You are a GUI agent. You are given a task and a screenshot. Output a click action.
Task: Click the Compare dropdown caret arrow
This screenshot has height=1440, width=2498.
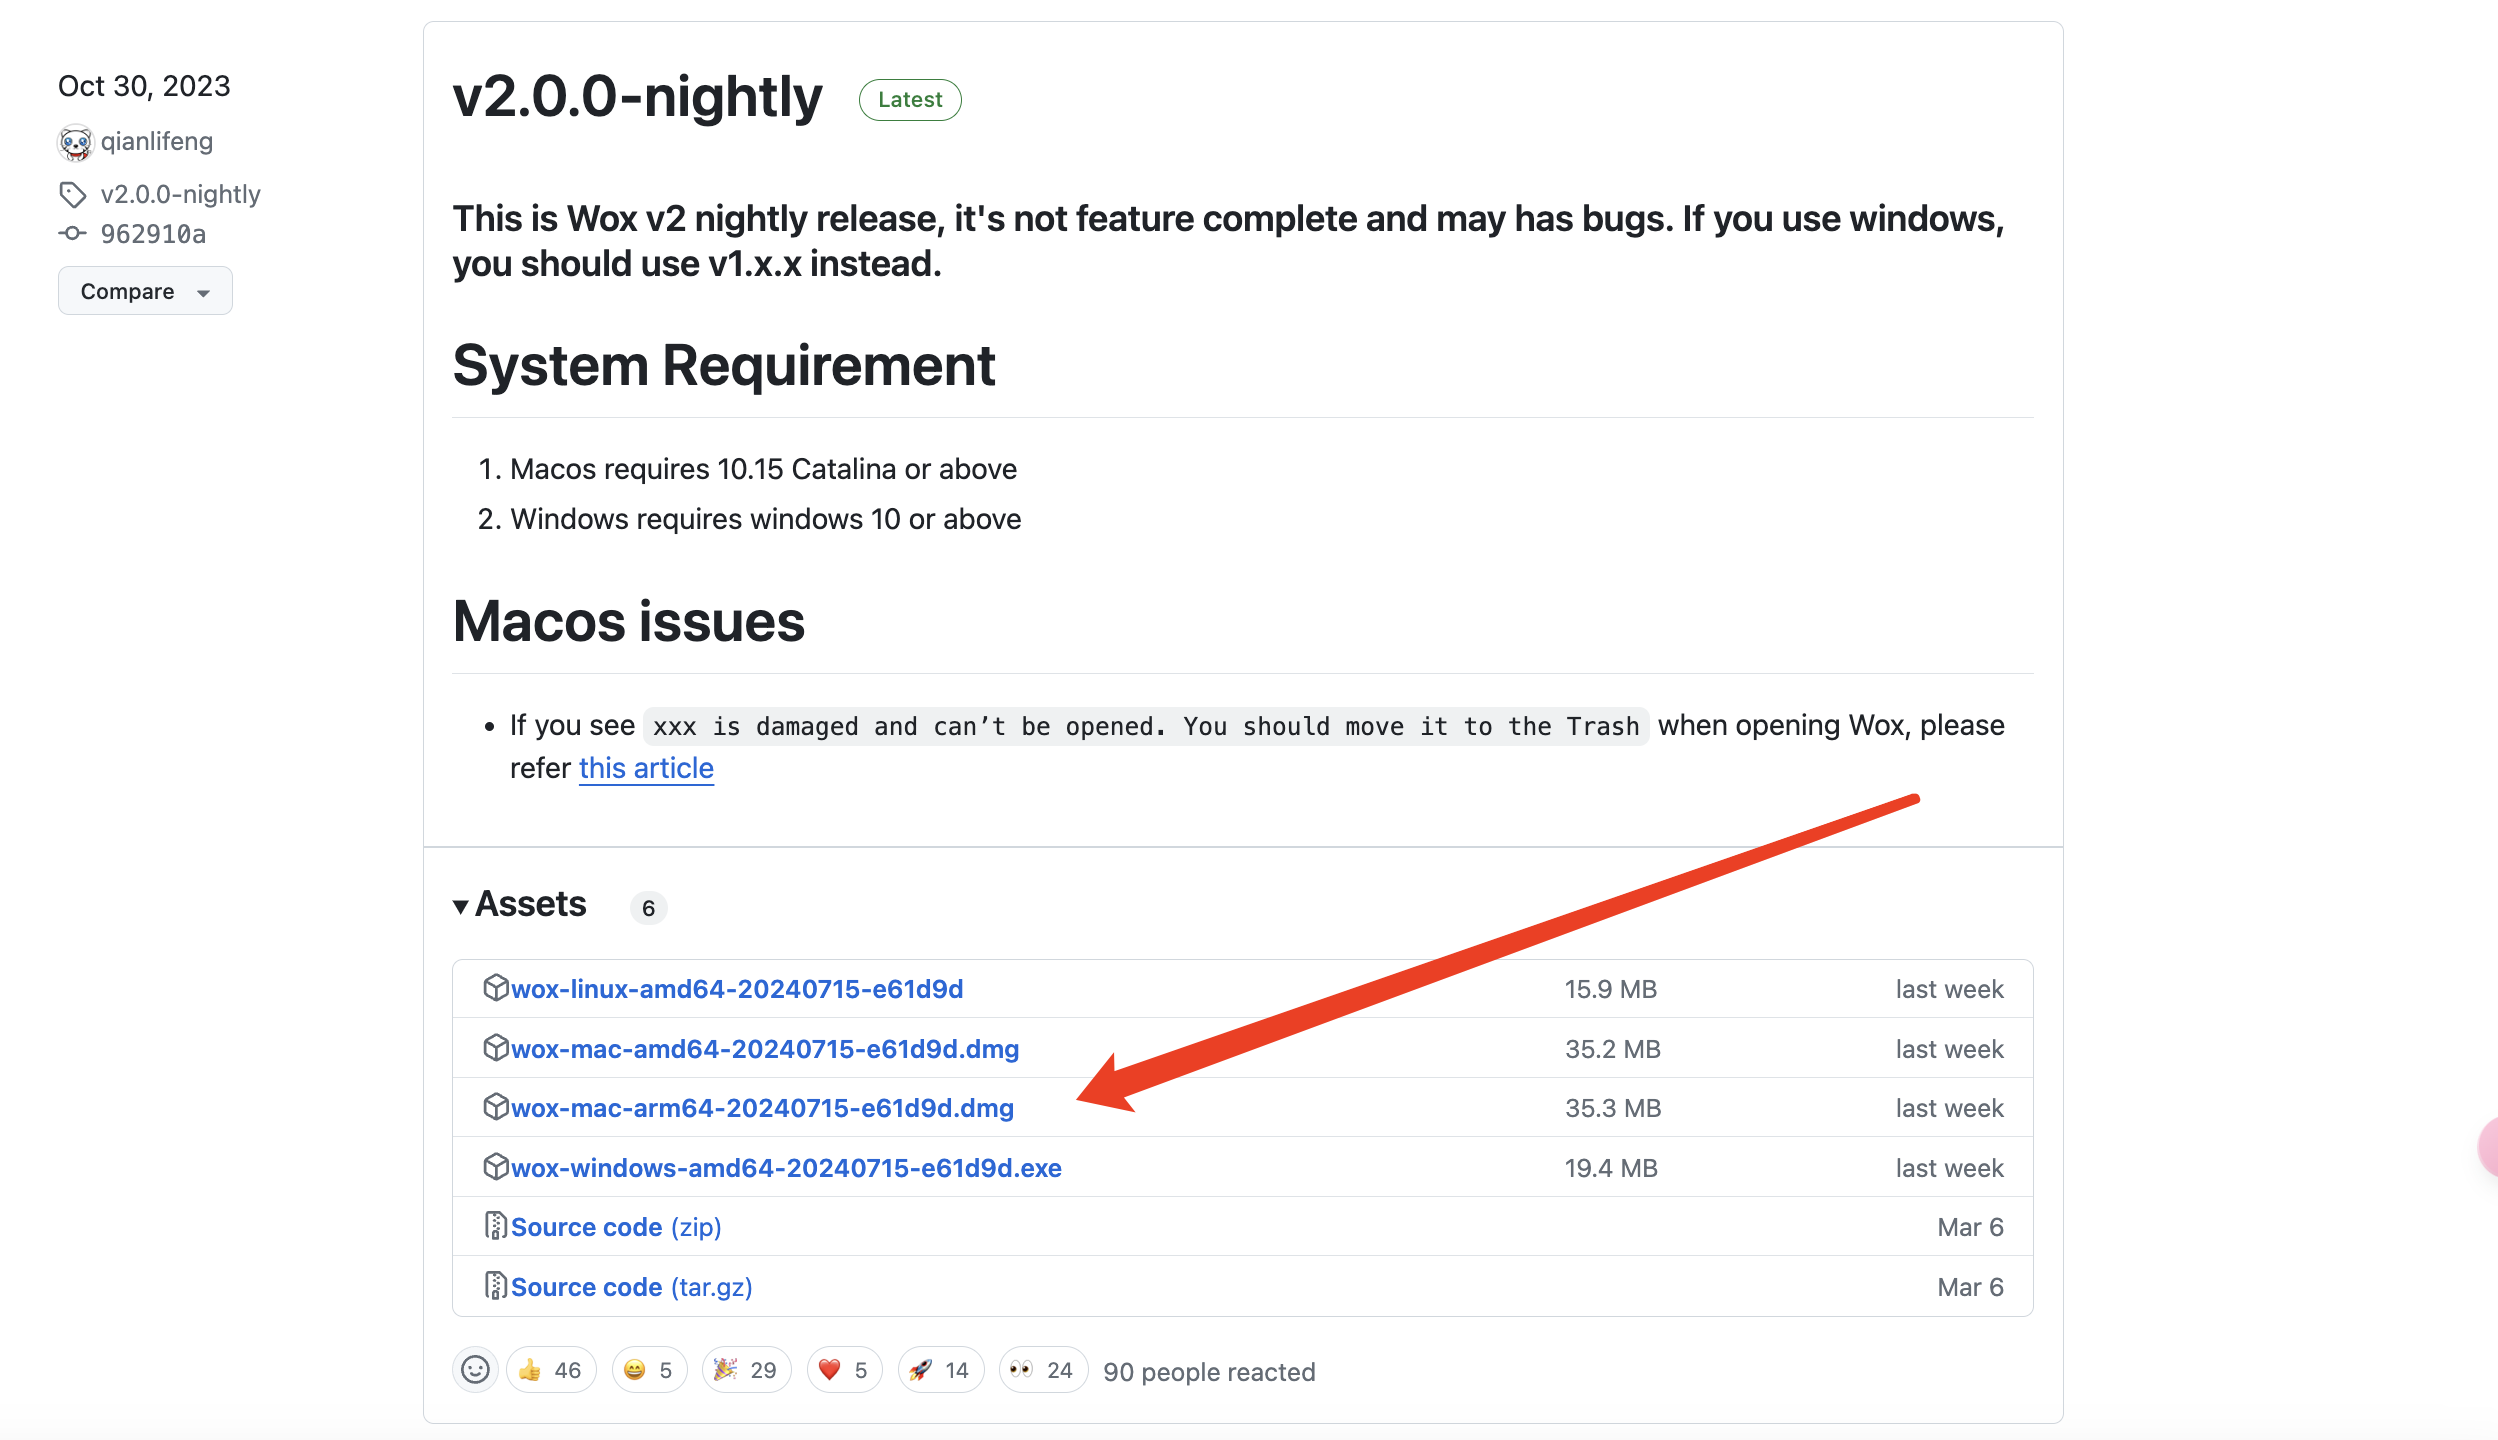point(204,293)
